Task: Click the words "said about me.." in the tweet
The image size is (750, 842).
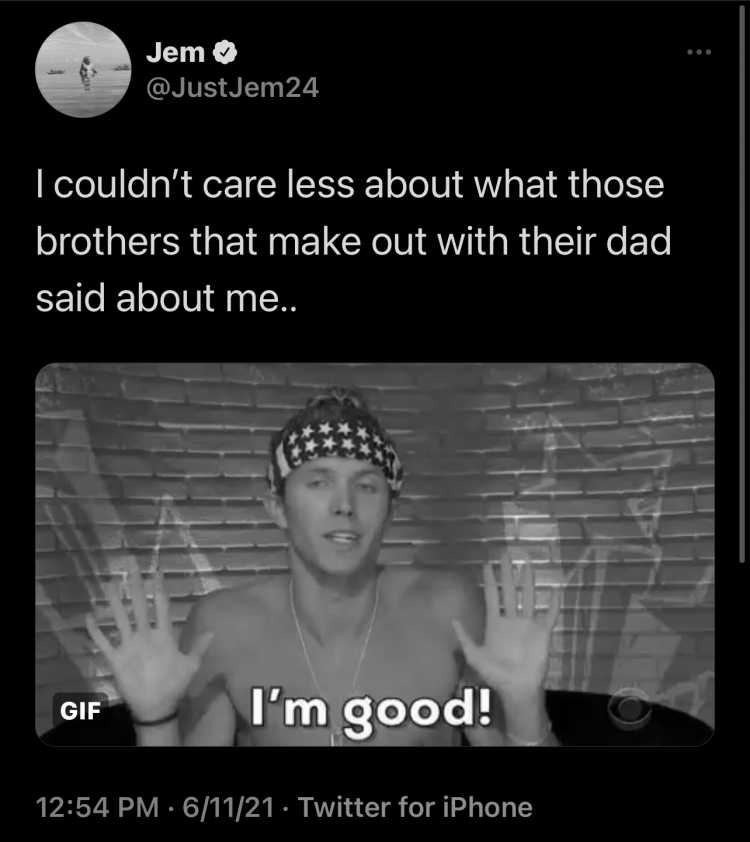Action: [166, 299]
